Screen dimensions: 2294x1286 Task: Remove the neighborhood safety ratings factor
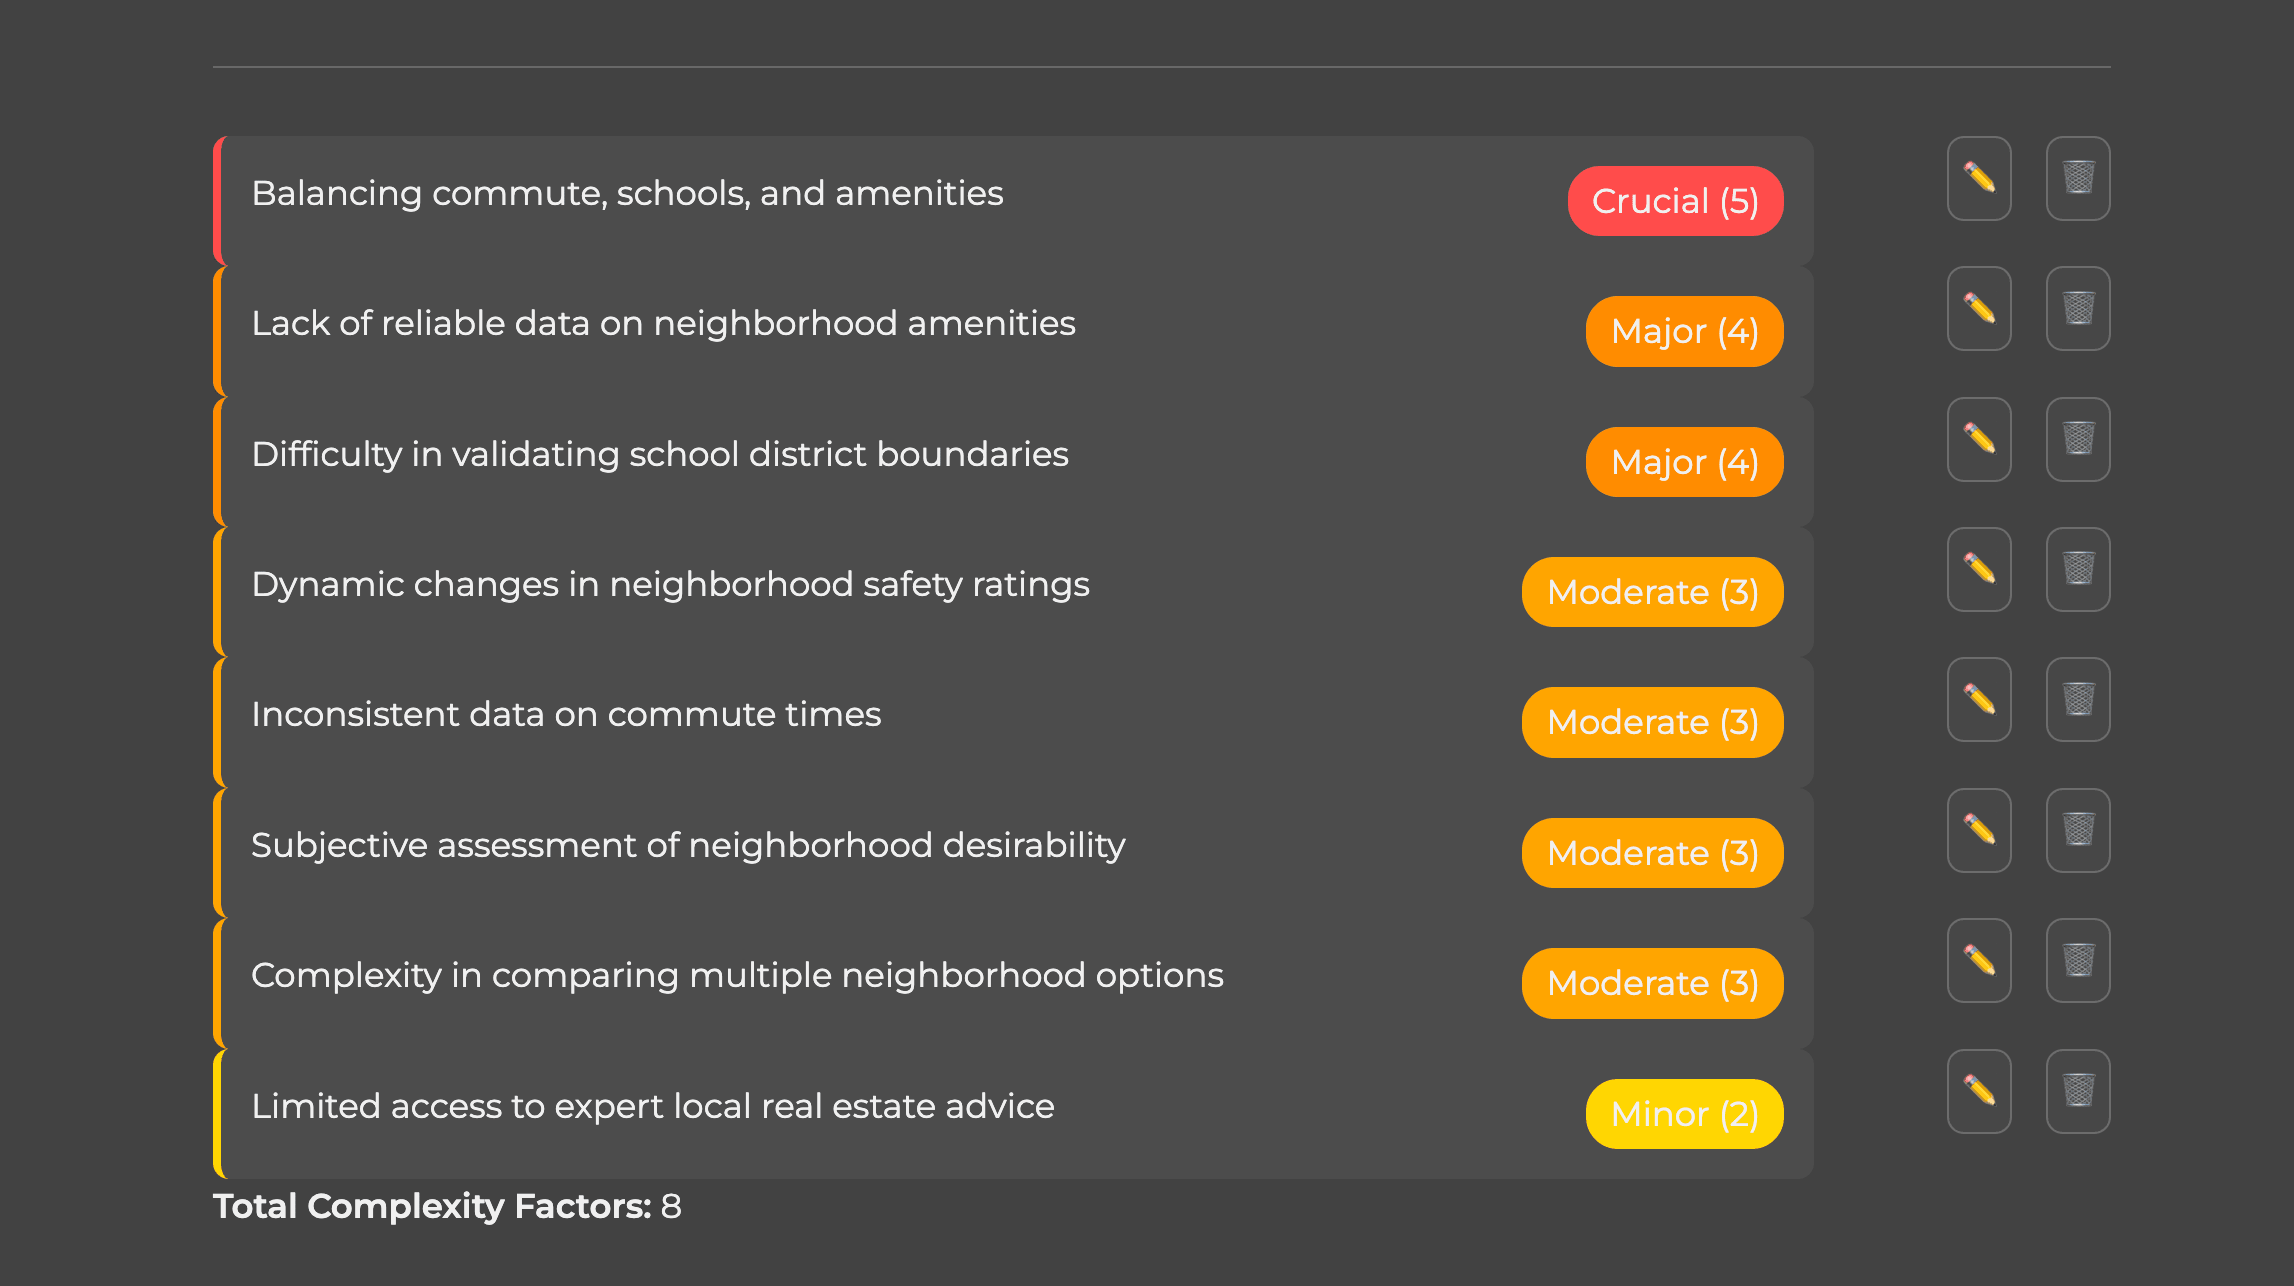click(x=2078, y=569)
